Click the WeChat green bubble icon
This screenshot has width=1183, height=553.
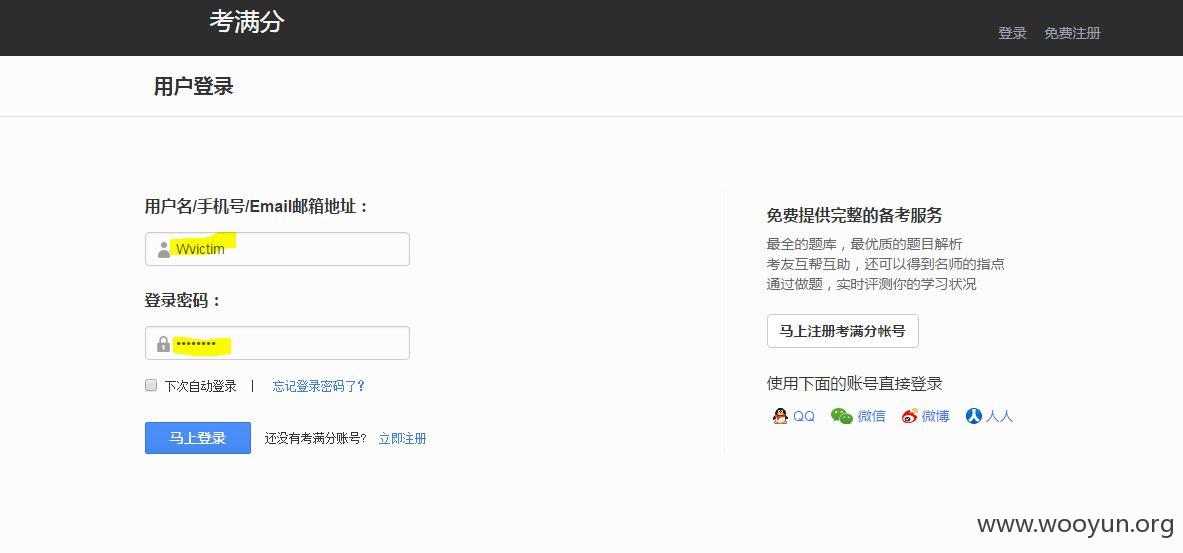coord(841,416)
